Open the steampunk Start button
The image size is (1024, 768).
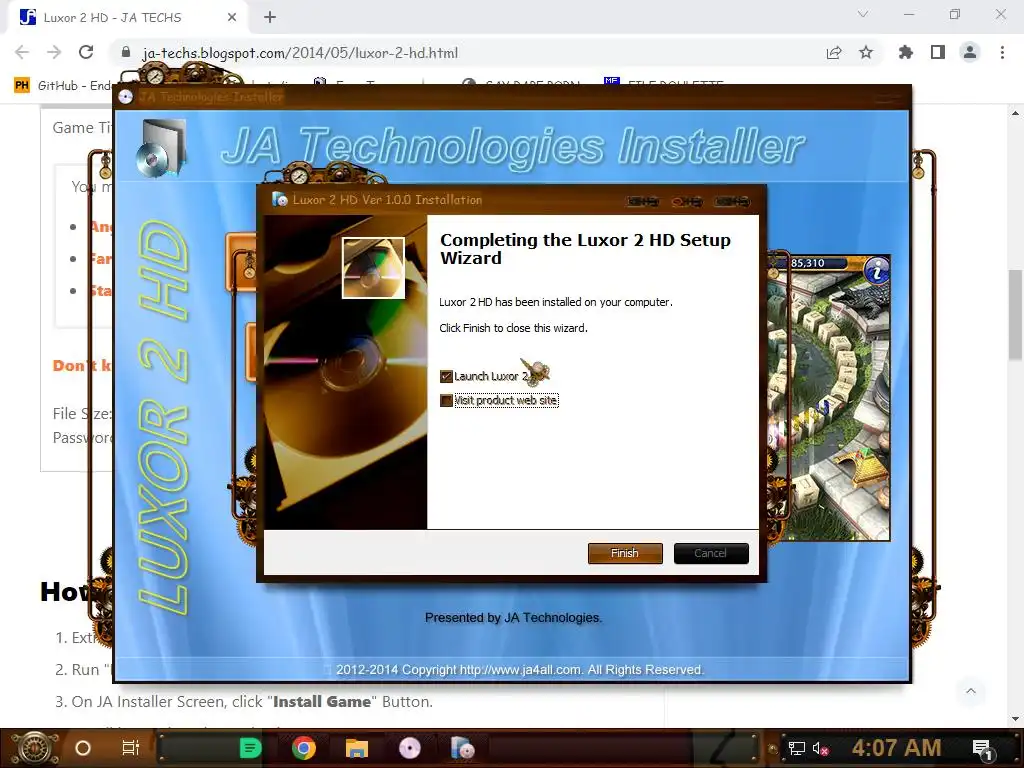[x=34, y=748]
